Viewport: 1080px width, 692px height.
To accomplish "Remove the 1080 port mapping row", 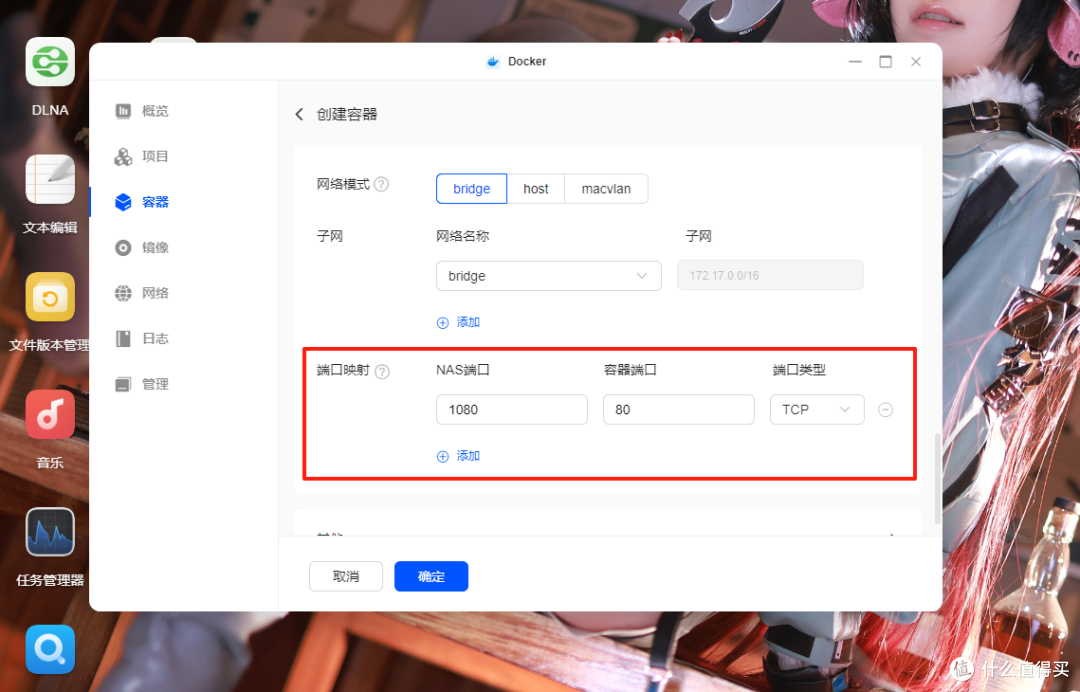I will 886,410.
